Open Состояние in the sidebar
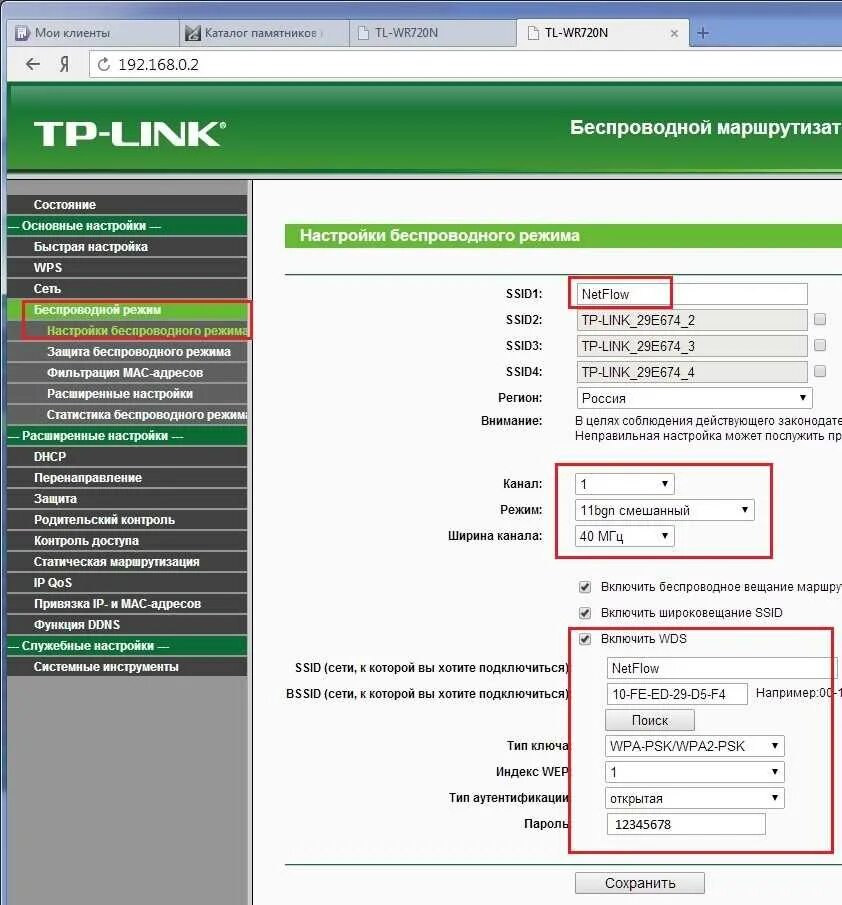The height and width of the screenshot is (905, 842). click(127, 204)
